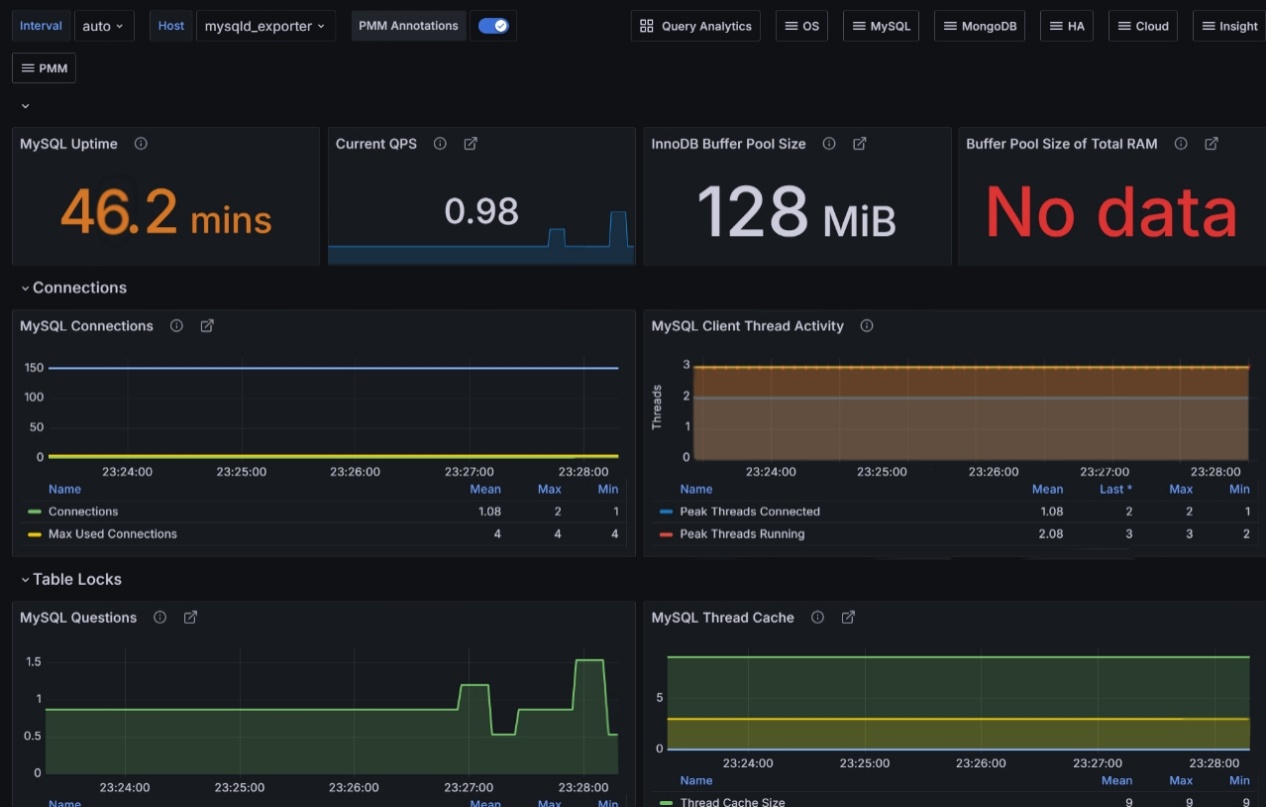This screenshot has width=1266, height=807.
Task: Click the MySQL Connections panel title
Action: point(87,326)
